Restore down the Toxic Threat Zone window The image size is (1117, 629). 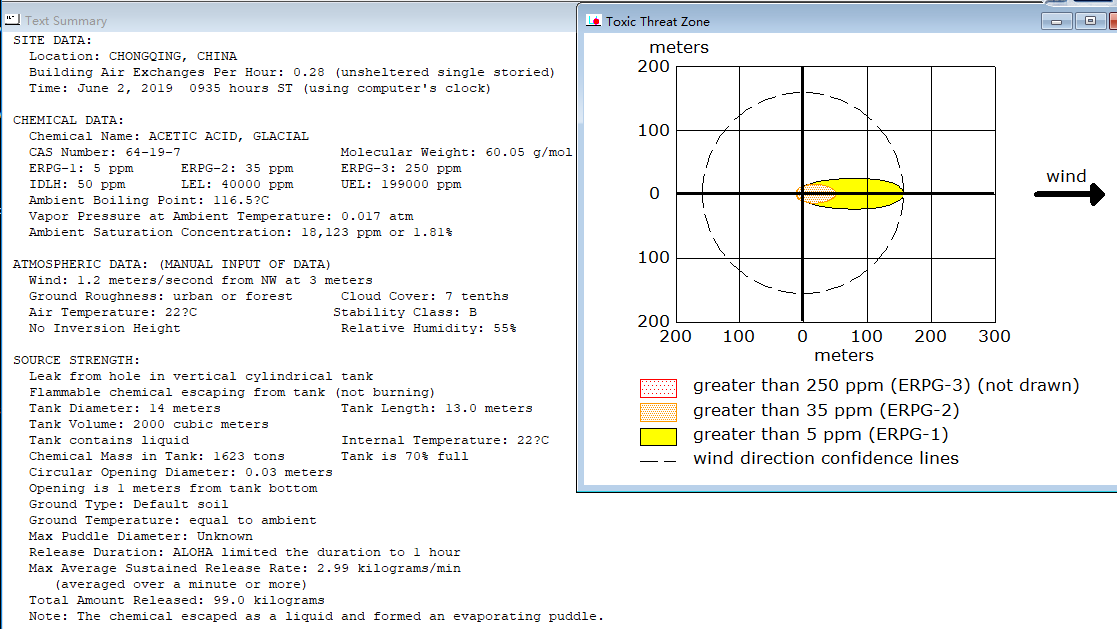click(1090, 21)
